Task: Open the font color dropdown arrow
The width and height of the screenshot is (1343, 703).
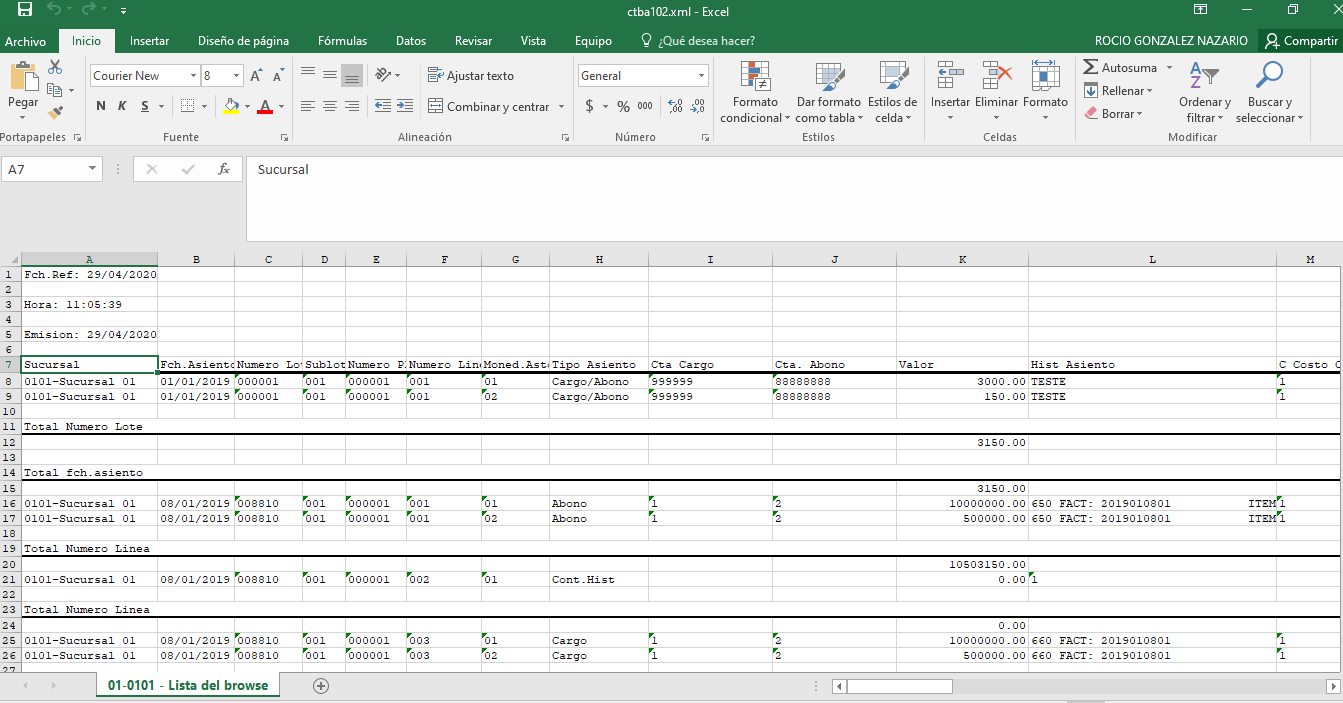Action: pos(281,106)
